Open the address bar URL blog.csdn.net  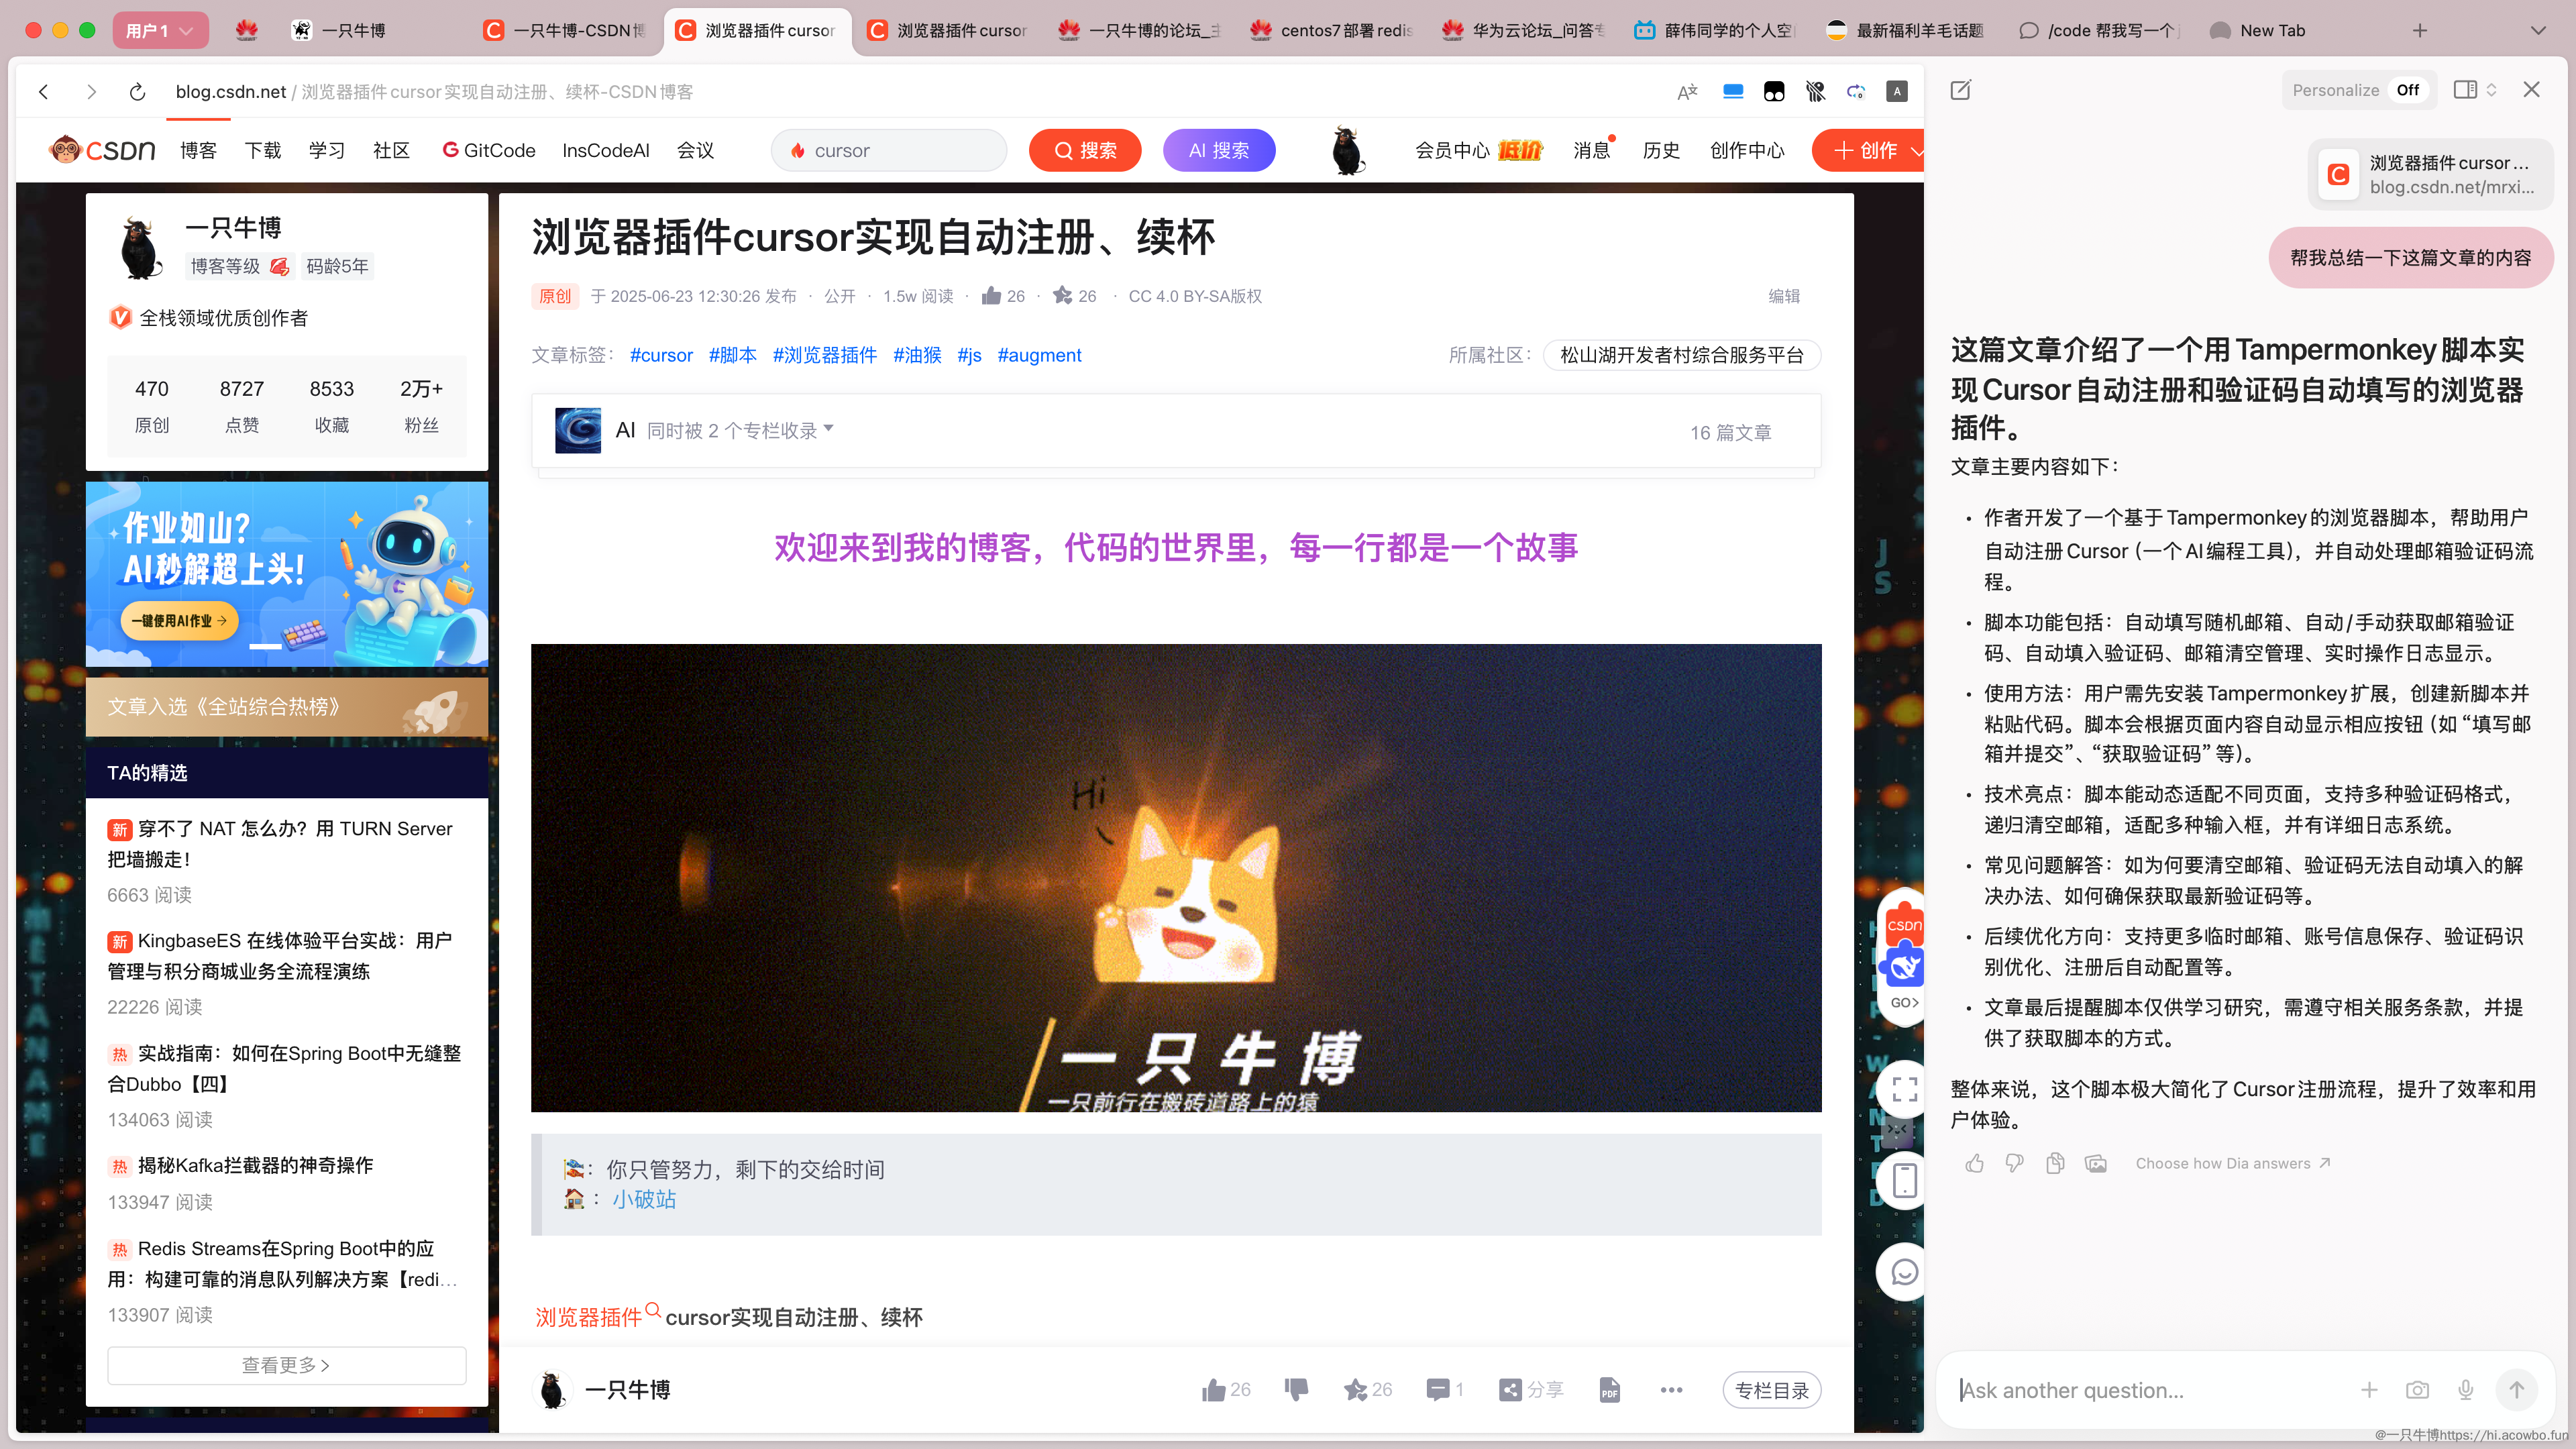231,91
